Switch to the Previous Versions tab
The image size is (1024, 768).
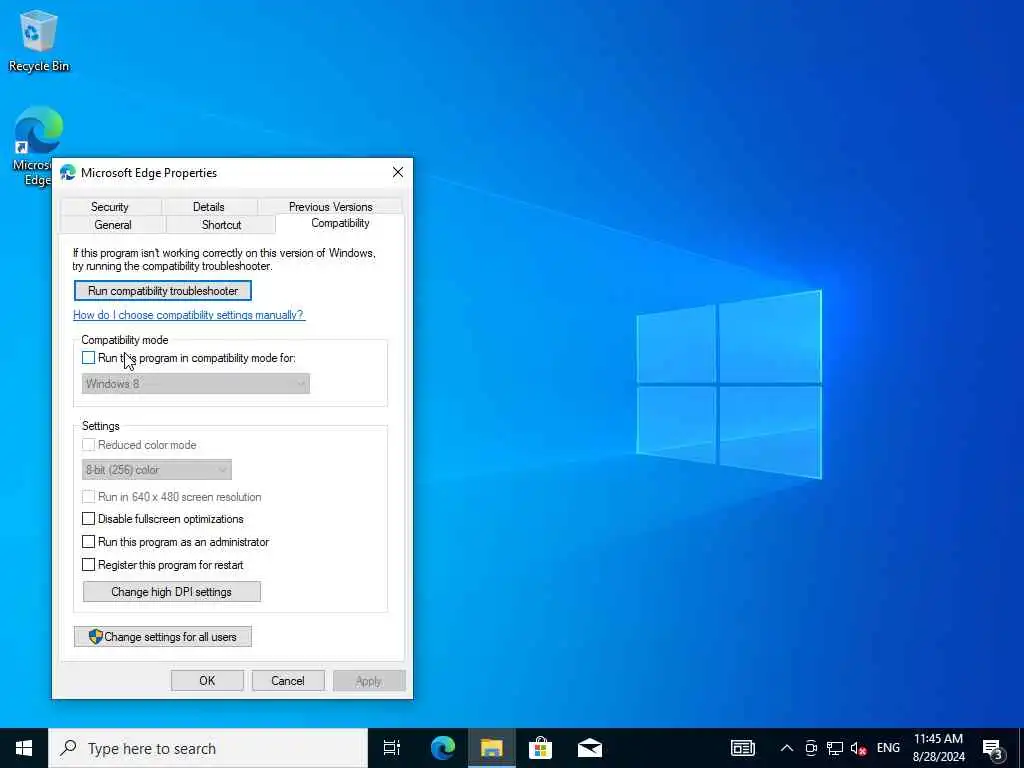330,206
